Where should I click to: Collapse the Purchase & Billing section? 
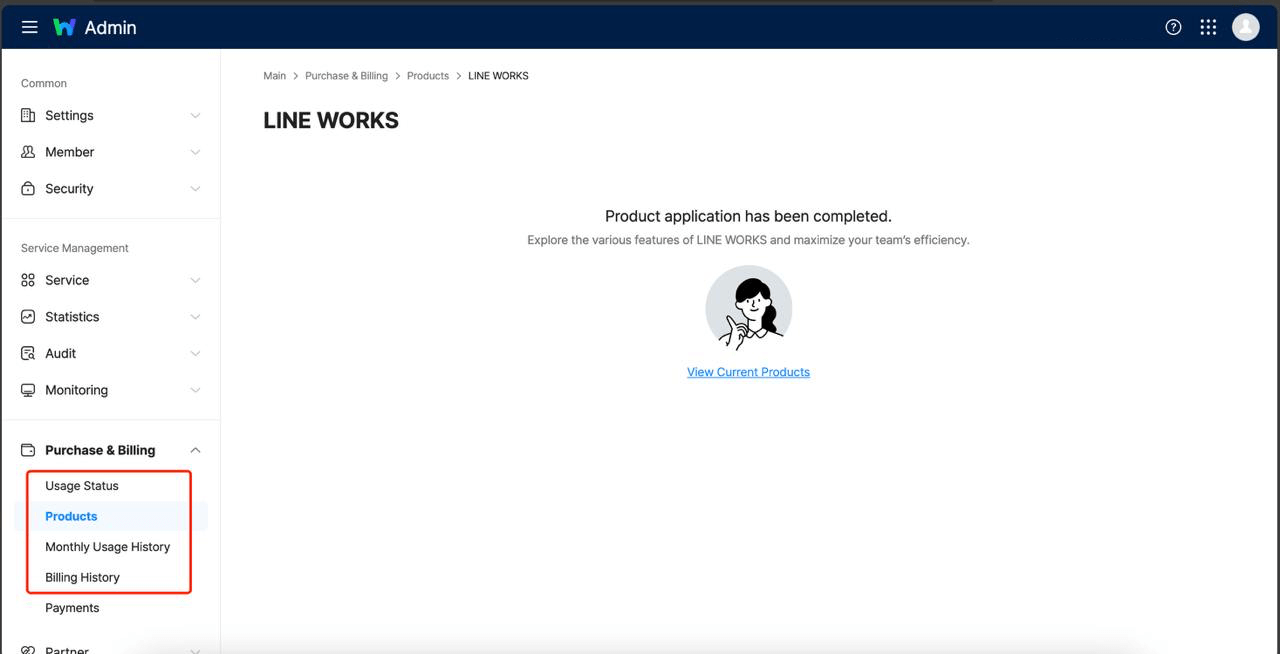195,450
